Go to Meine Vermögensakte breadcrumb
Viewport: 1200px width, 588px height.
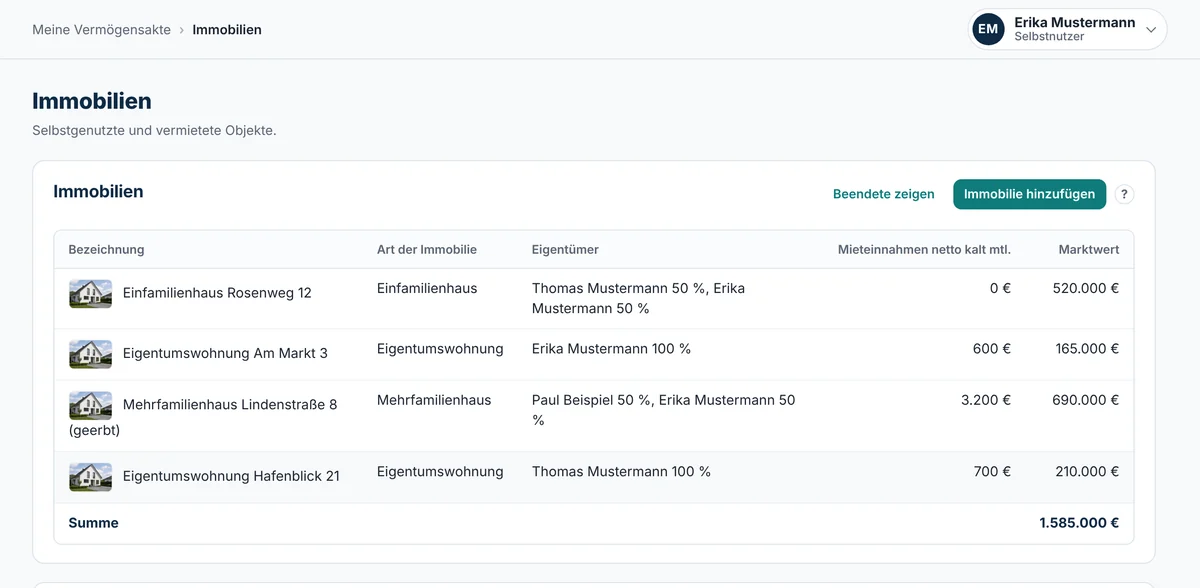(x=101, y=30)
